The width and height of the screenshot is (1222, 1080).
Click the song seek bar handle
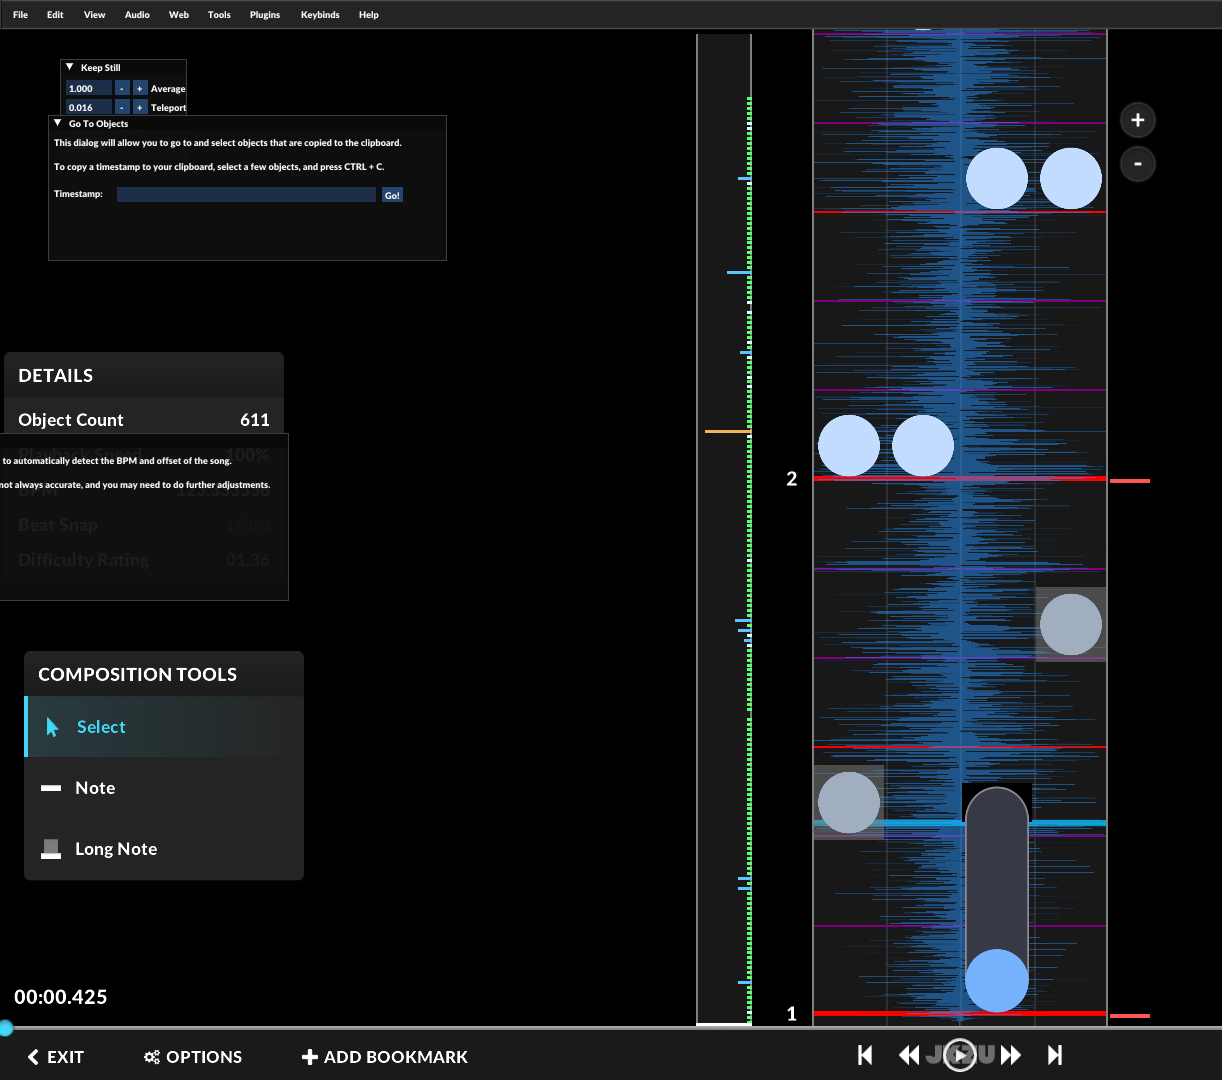tap(6, 1028)
